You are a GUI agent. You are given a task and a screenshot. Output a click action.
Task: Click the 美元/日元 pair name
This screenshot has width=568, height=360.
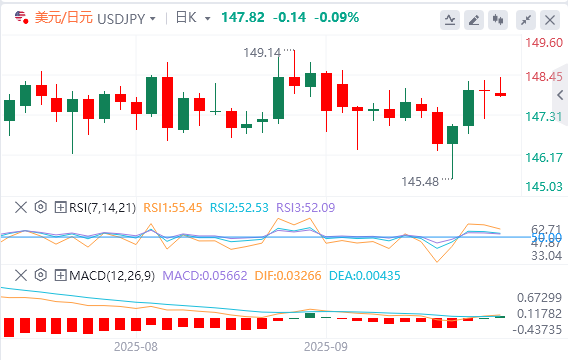(x=63, y=17)
